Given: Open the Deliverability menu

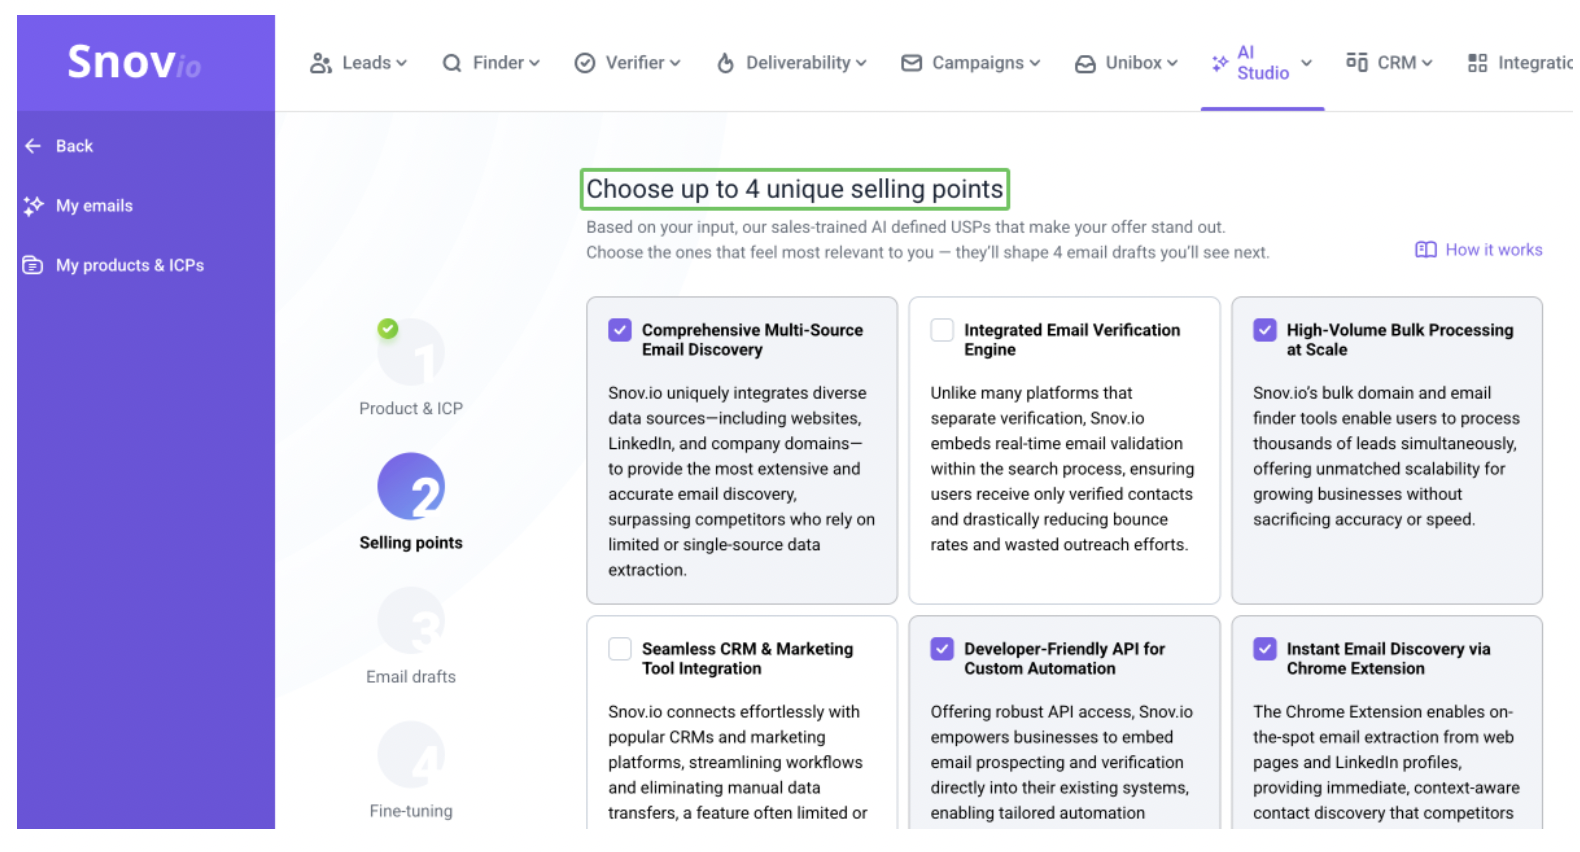Looking at the screenshot, I should point(792,63).
